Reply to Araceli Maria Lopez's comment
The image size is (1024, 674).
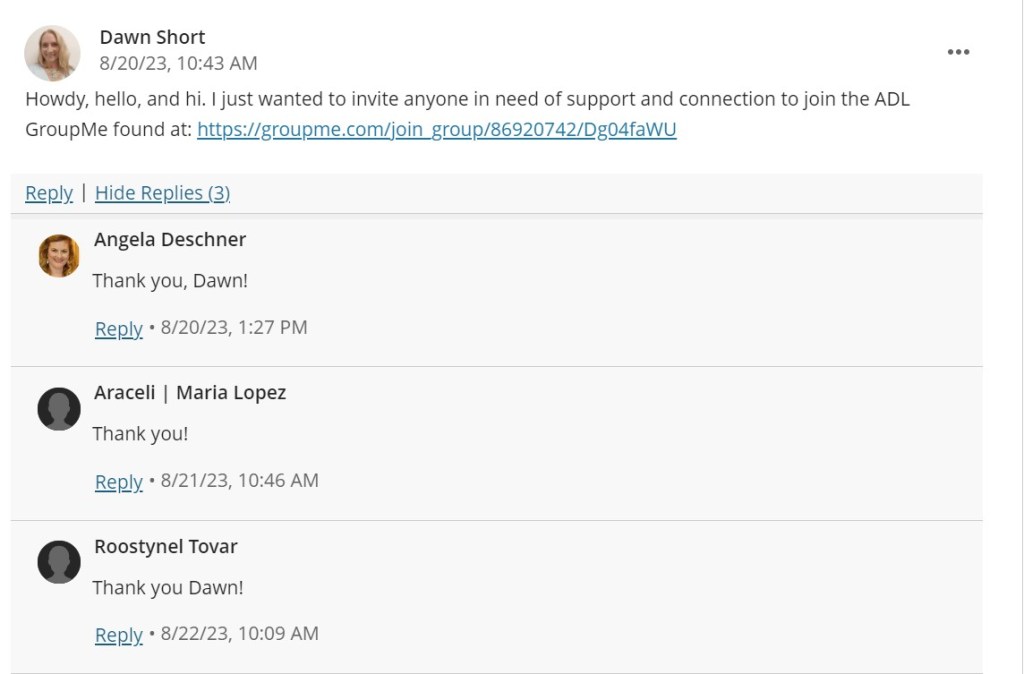click(118, 481)
